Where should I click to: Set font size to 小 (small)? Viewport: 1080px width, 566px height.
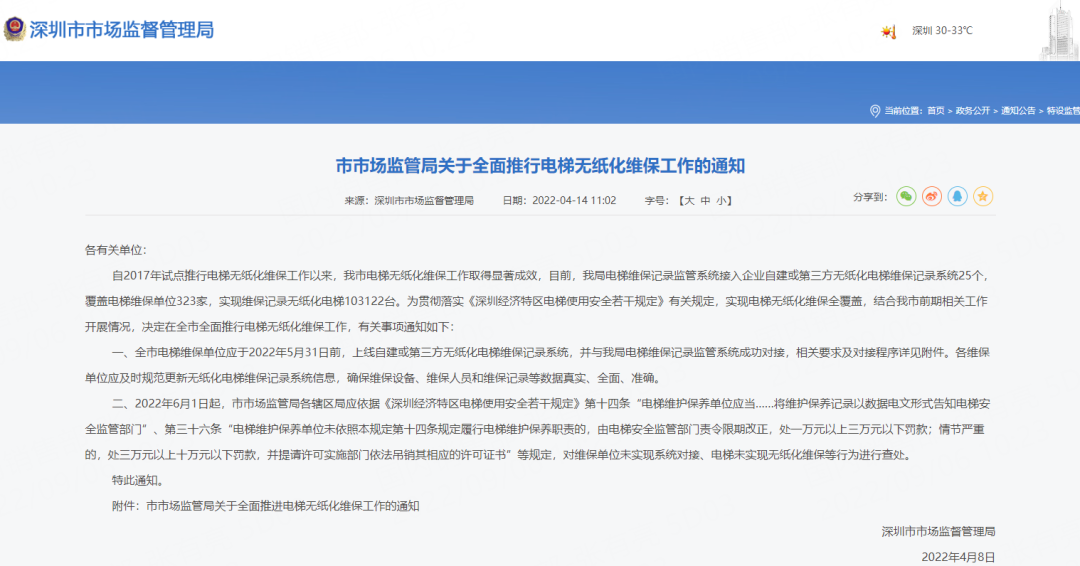(722, 201)
